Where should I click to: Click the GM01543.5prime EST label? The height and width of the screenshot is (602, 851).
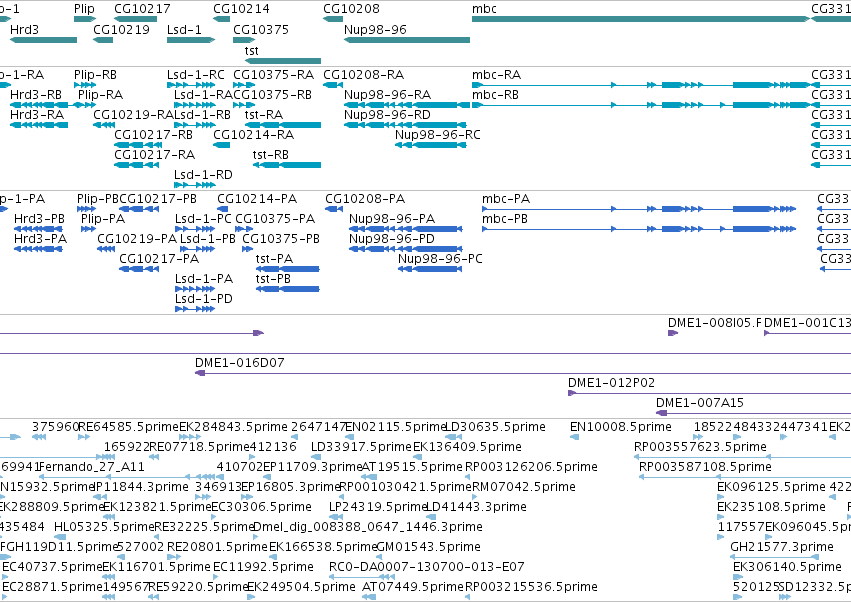pyautogui.click(x=429, y=547)
